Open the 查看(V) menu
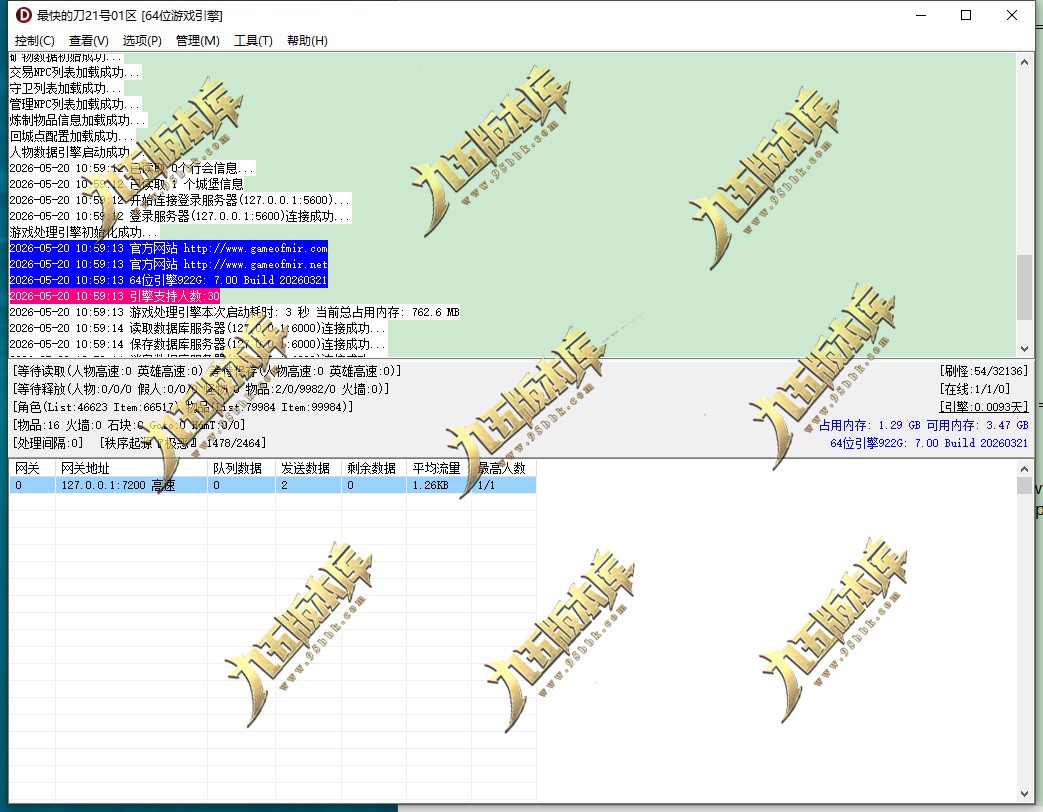1043x812 pixels. [x=88, y=41]
